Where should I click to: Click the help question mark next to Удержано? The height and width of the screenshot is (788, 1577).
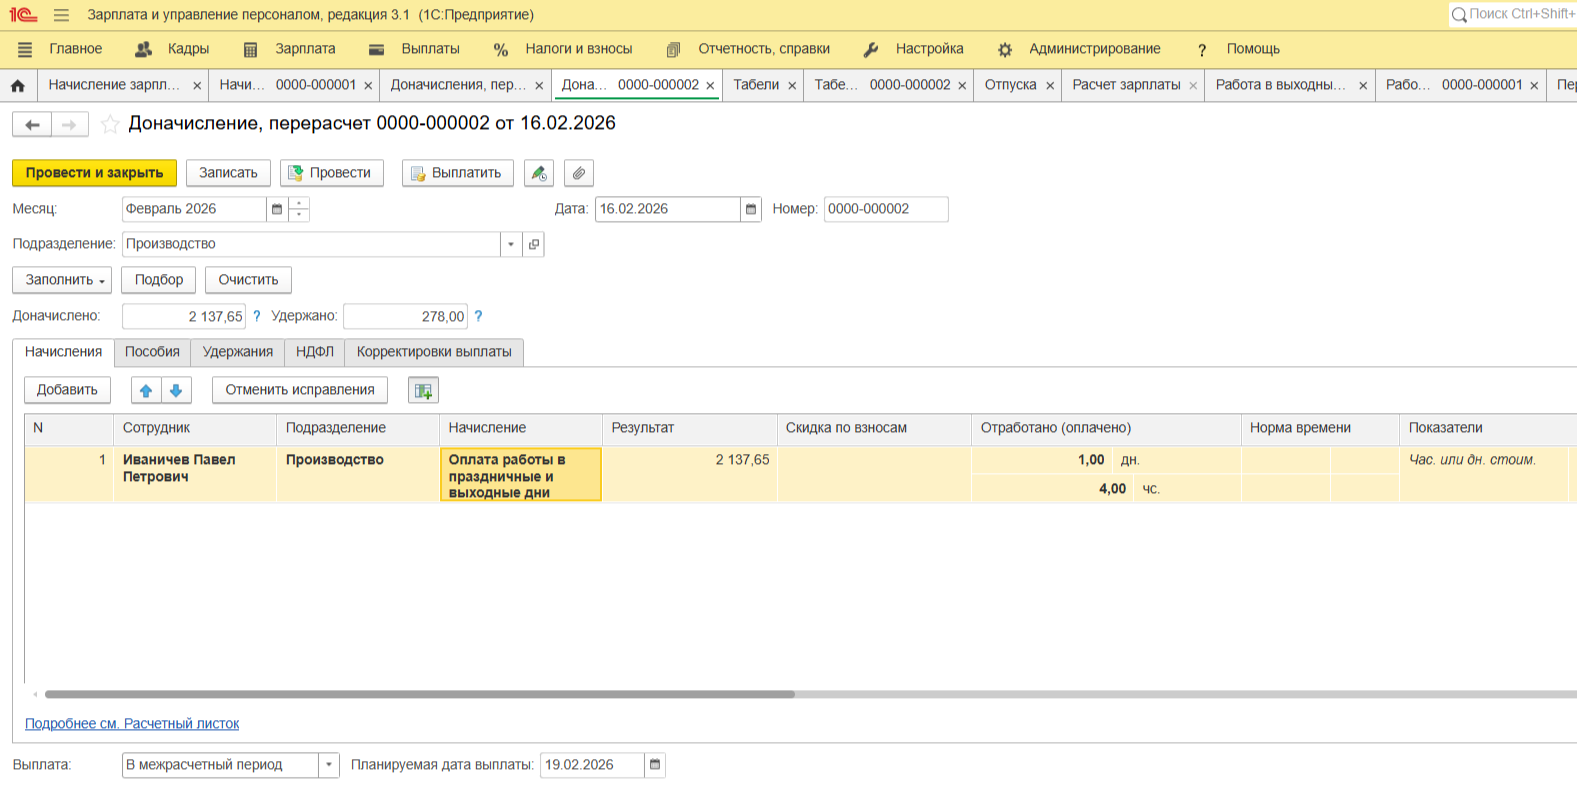pyautogui.click(x=478, y=316)
